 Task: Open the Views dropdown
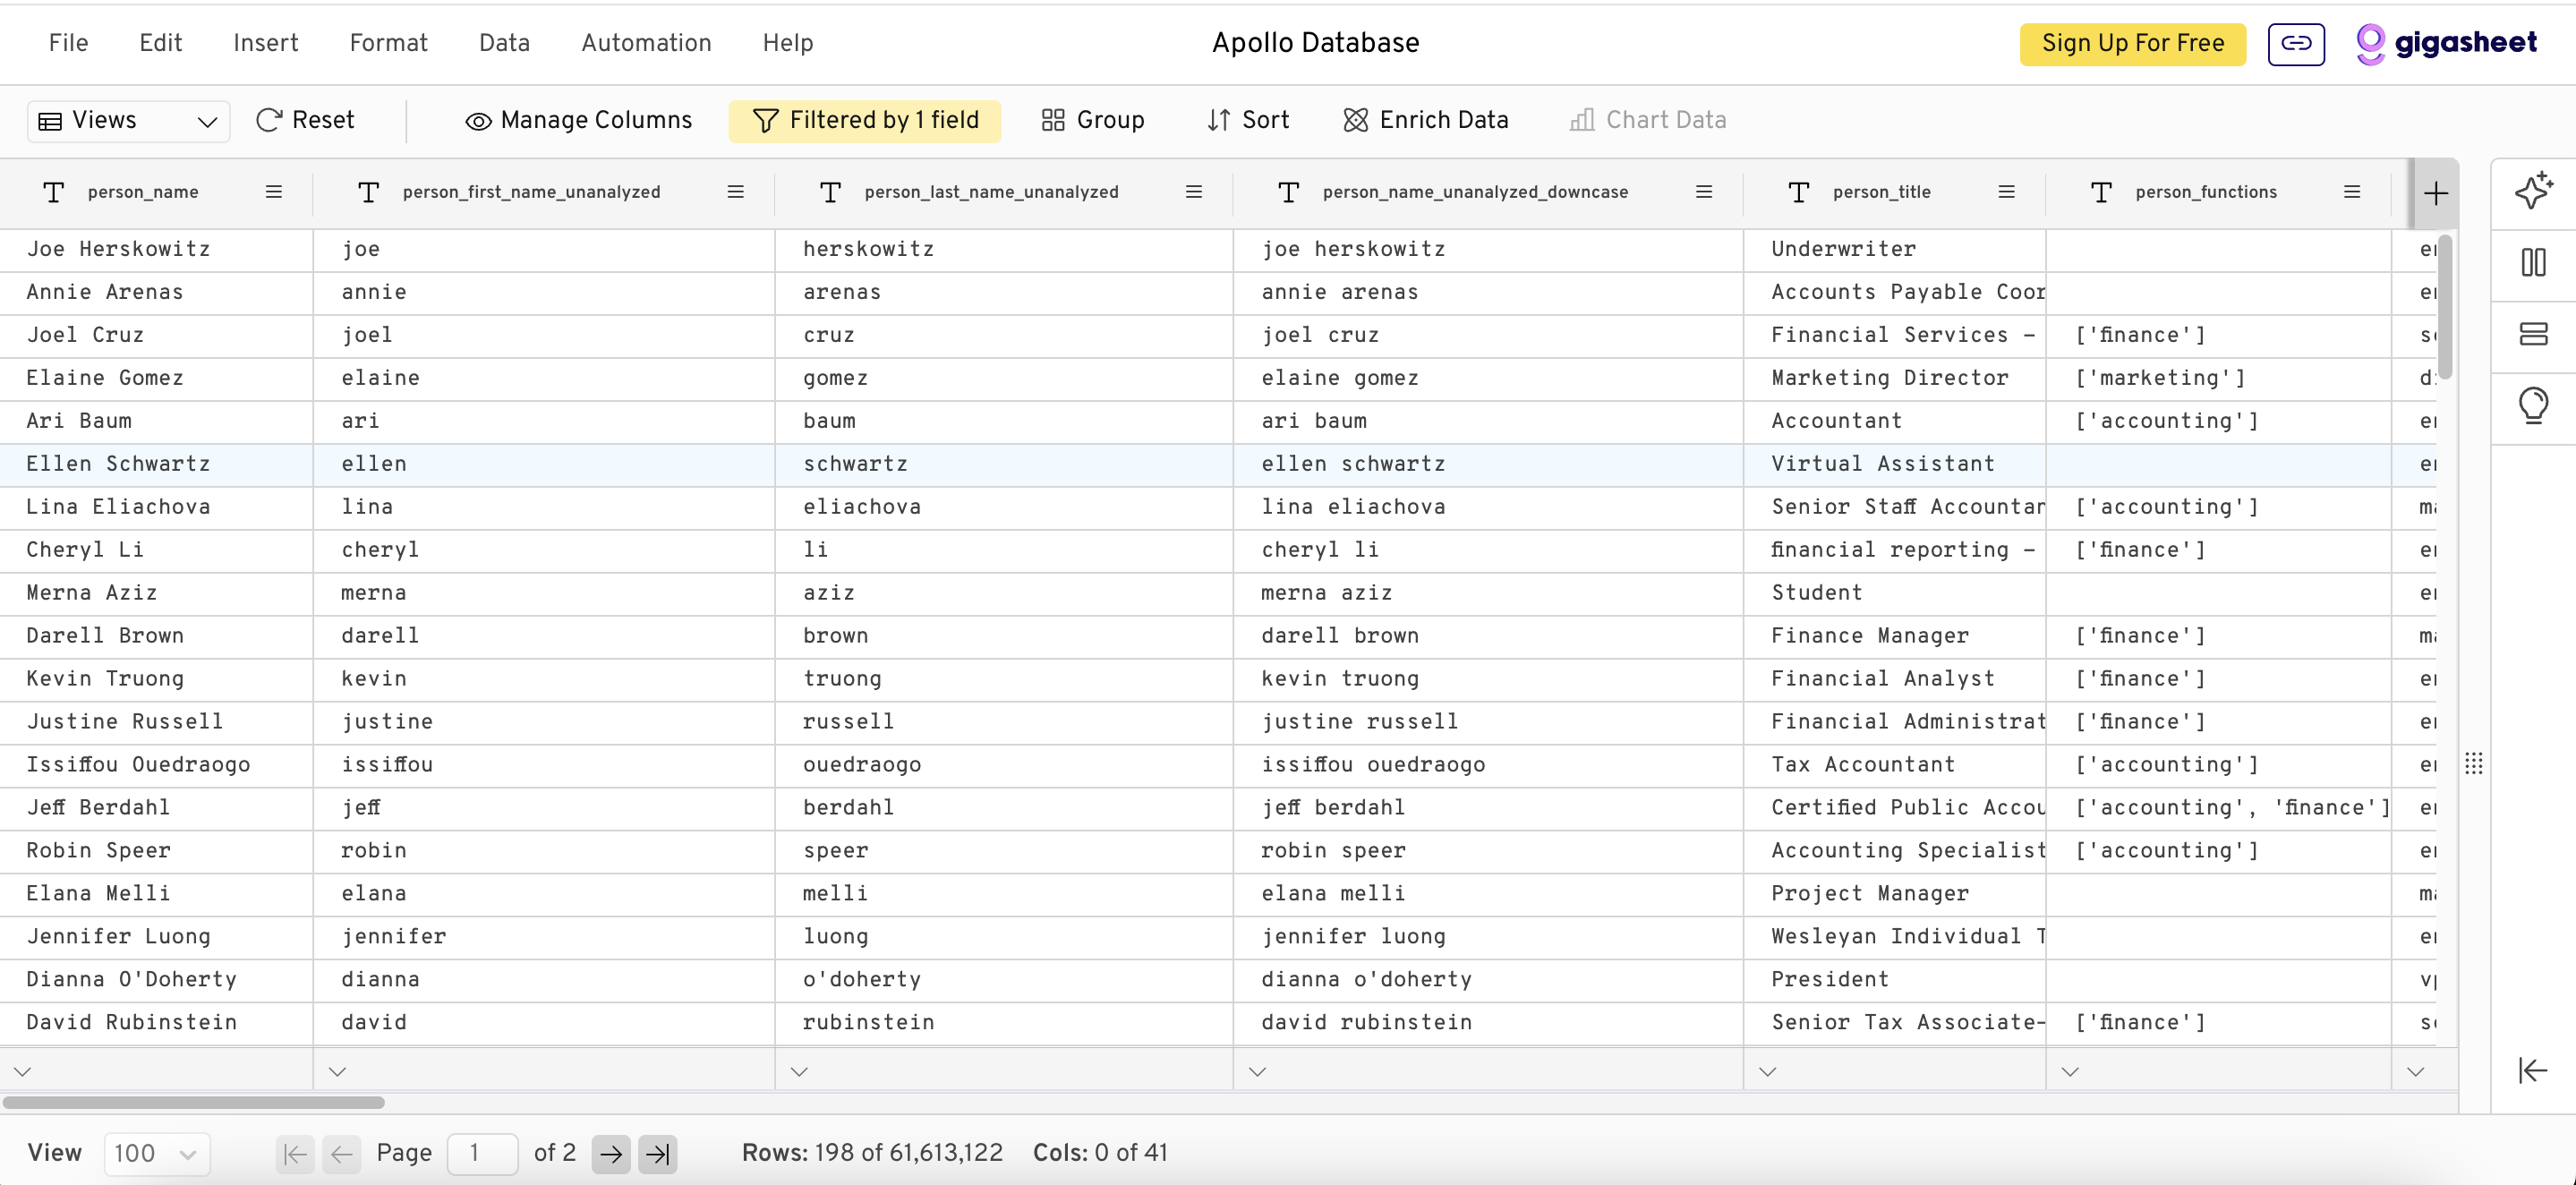[128, 120]
